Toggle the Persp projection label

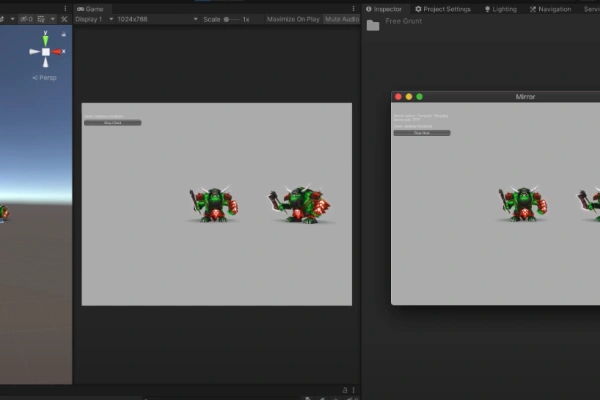(x=45, y=77)
